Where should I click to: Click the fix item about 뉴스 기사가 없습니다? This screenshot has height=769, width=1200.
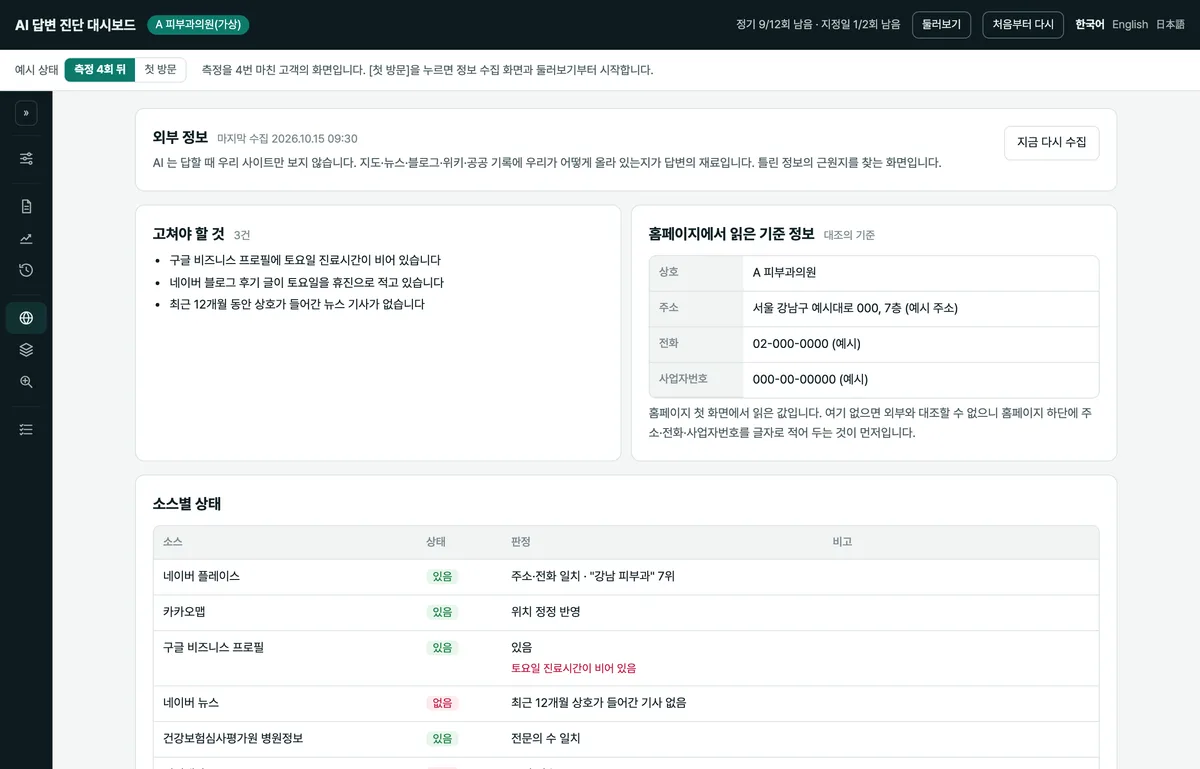pyautogui.click(x=297, y=304)
